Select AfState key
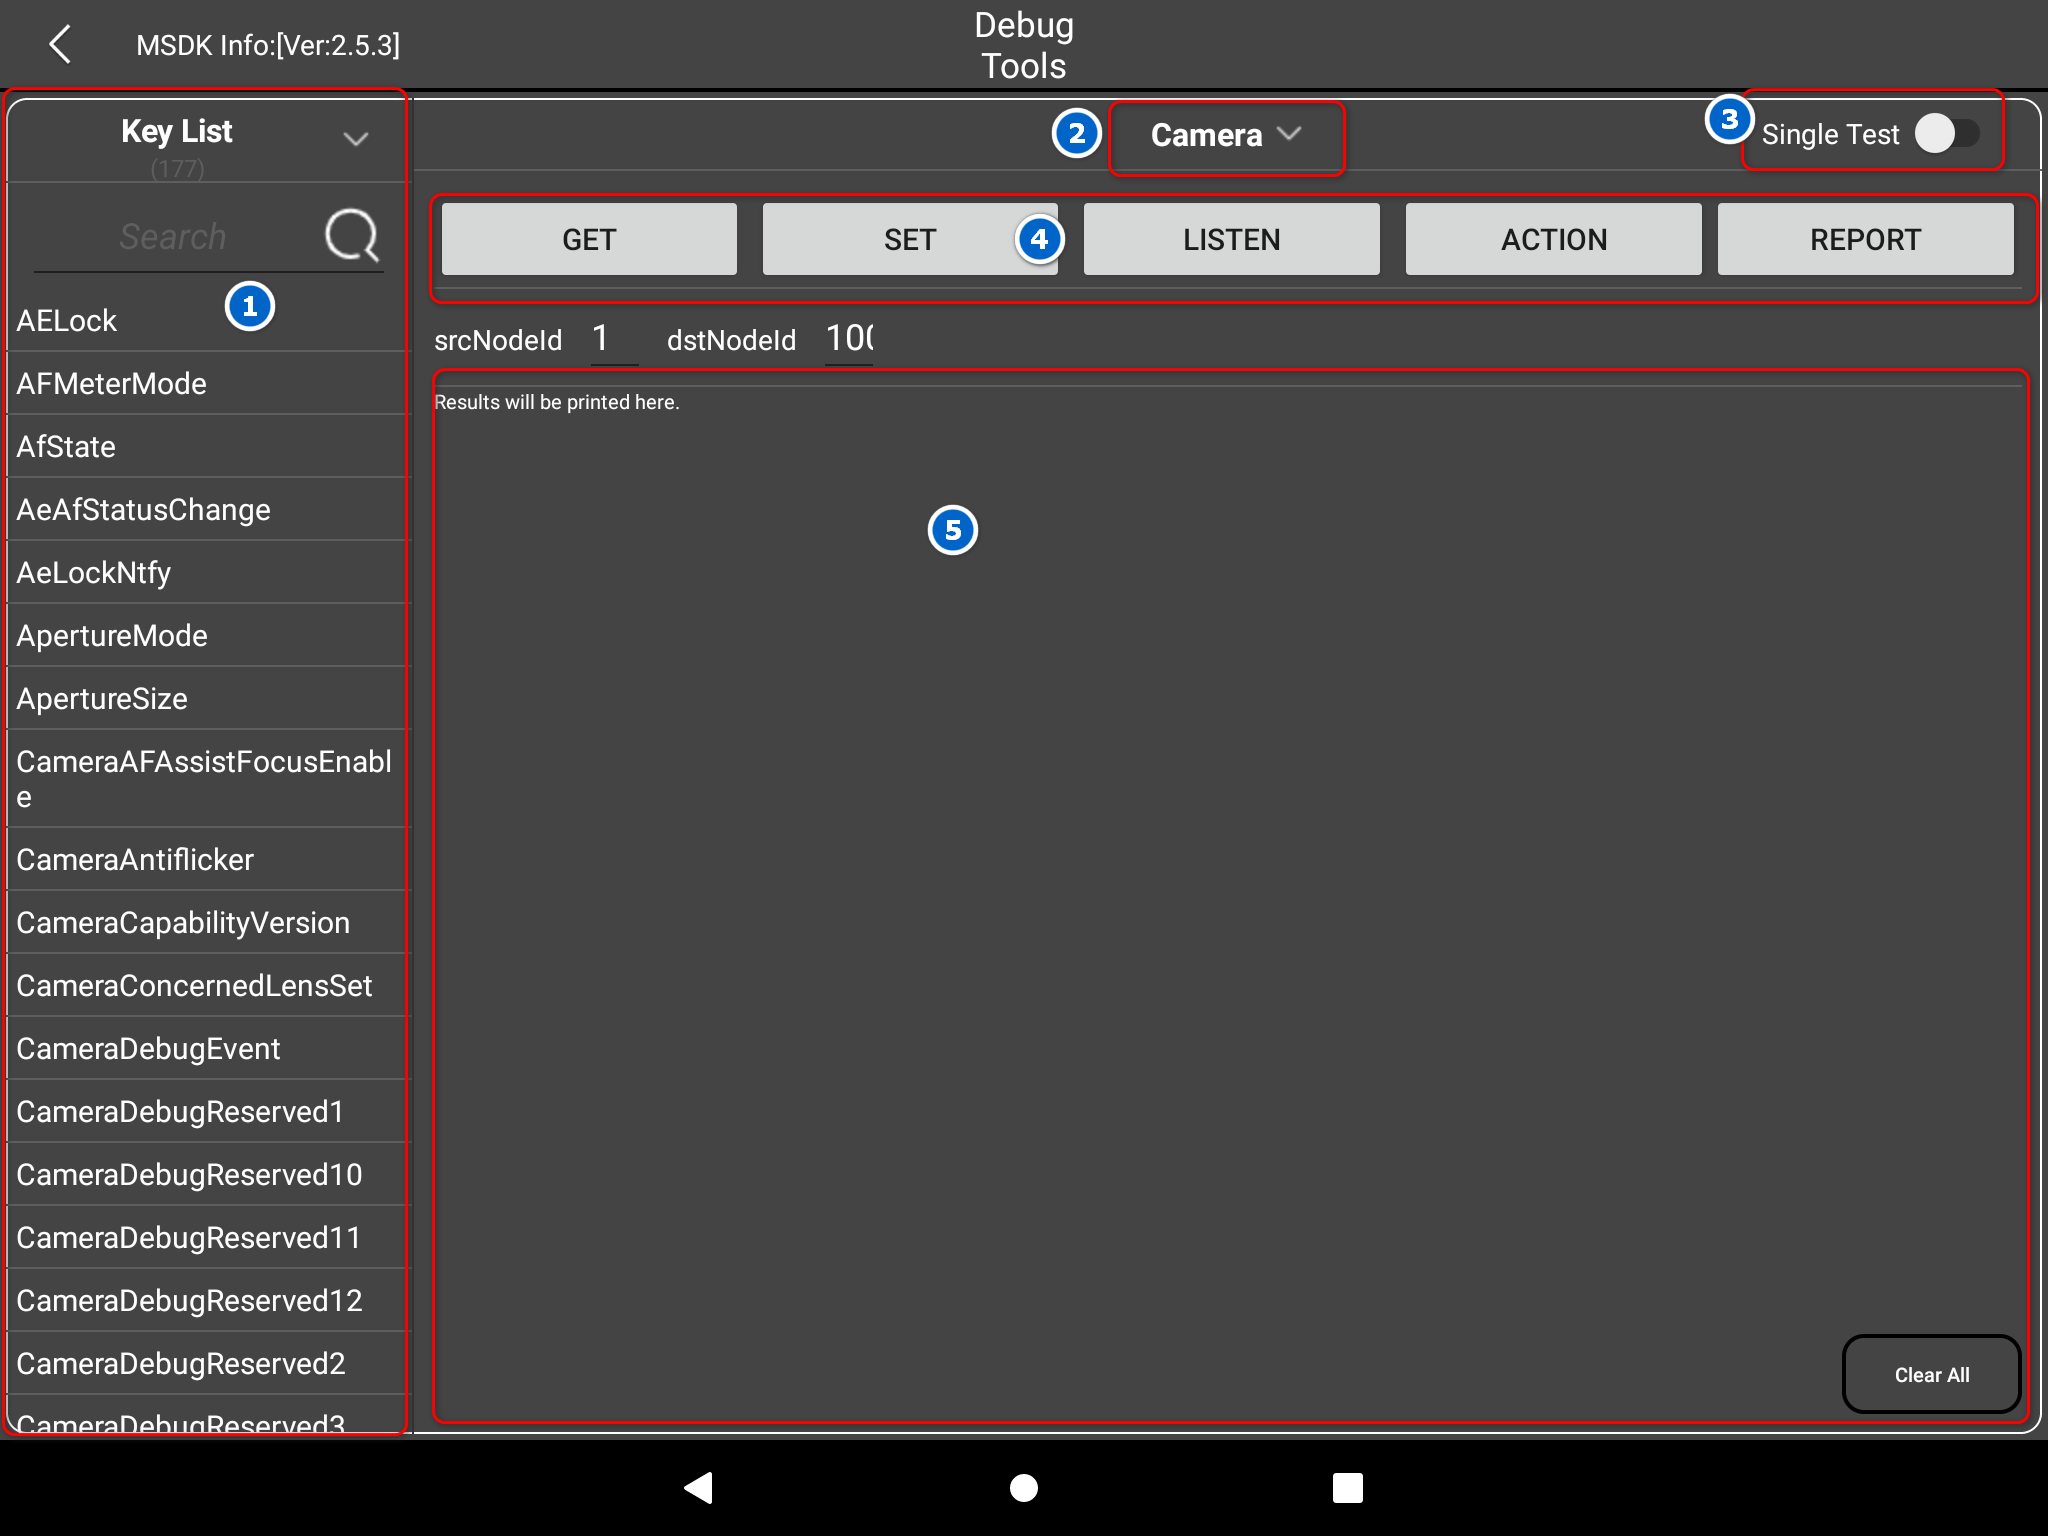2048x1536 pixels. click(207, 446)
